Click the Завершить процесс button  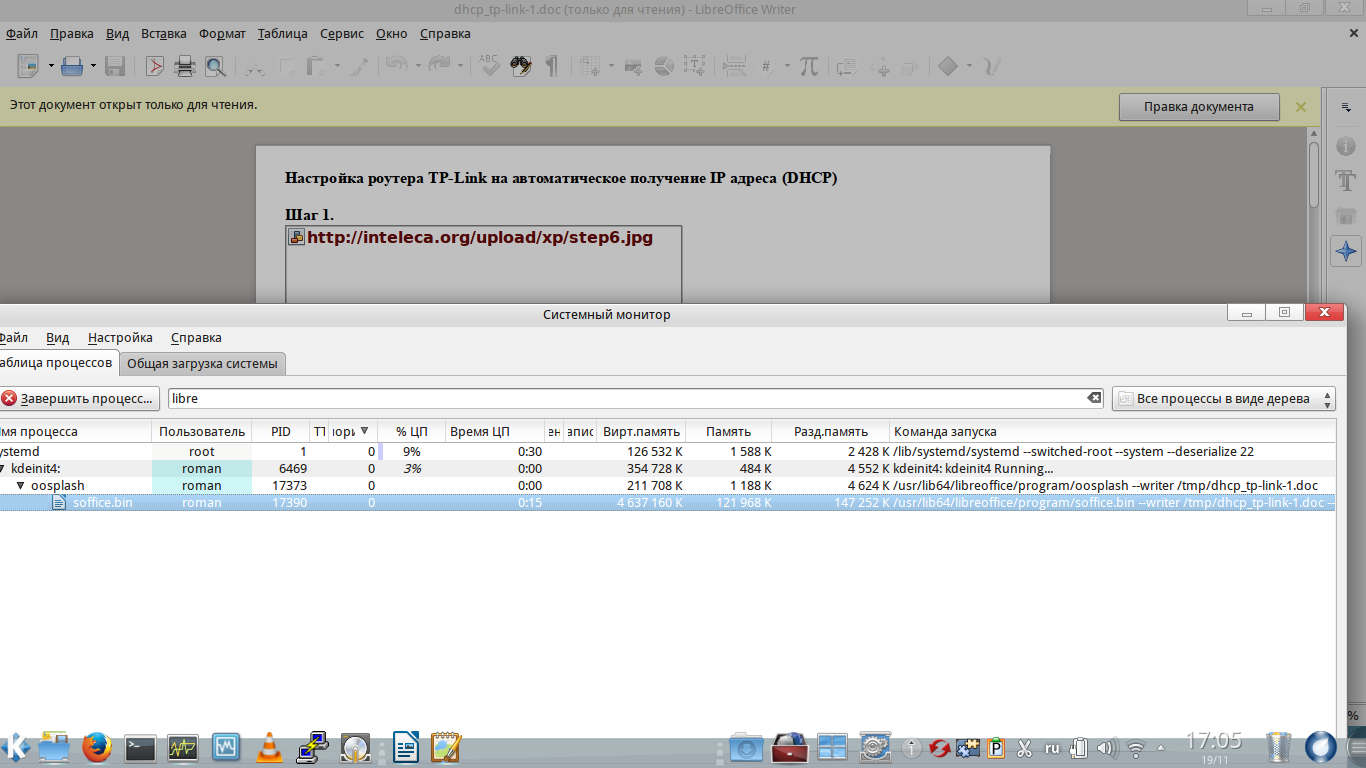point(79,398)
